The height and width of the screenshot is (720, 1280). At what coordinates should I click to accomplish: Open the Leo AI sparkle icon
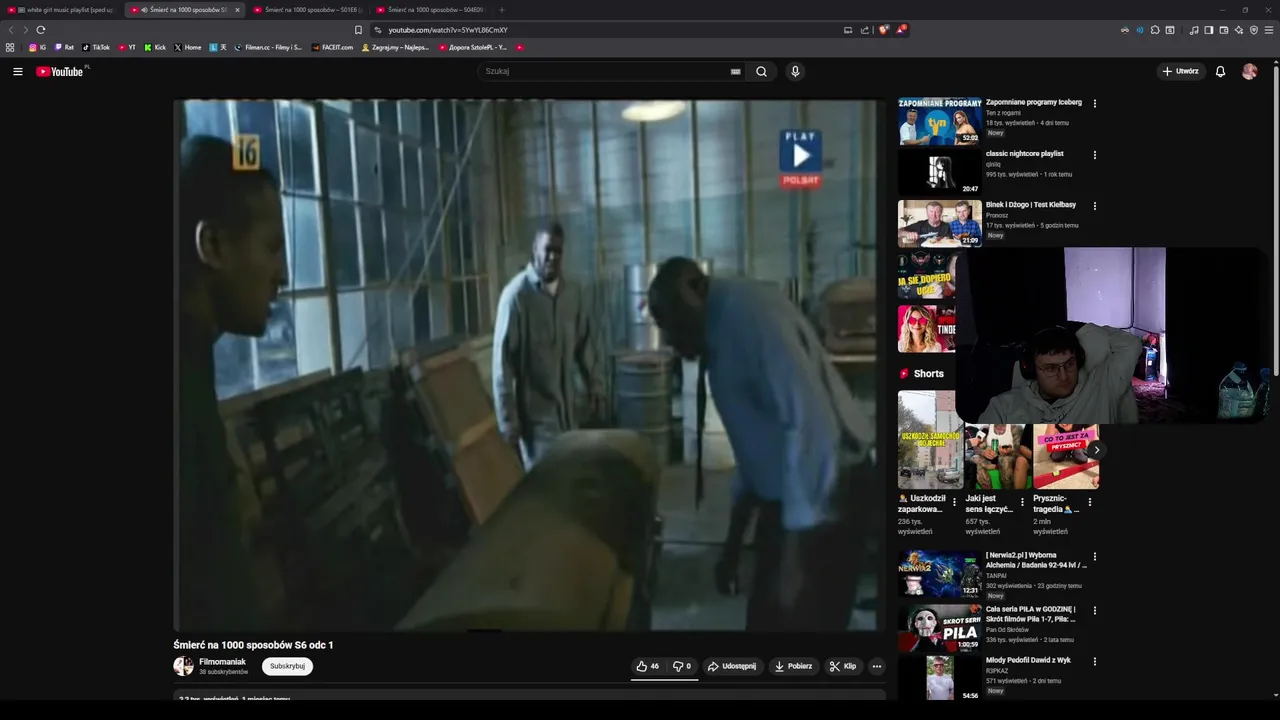(1239, 30)
